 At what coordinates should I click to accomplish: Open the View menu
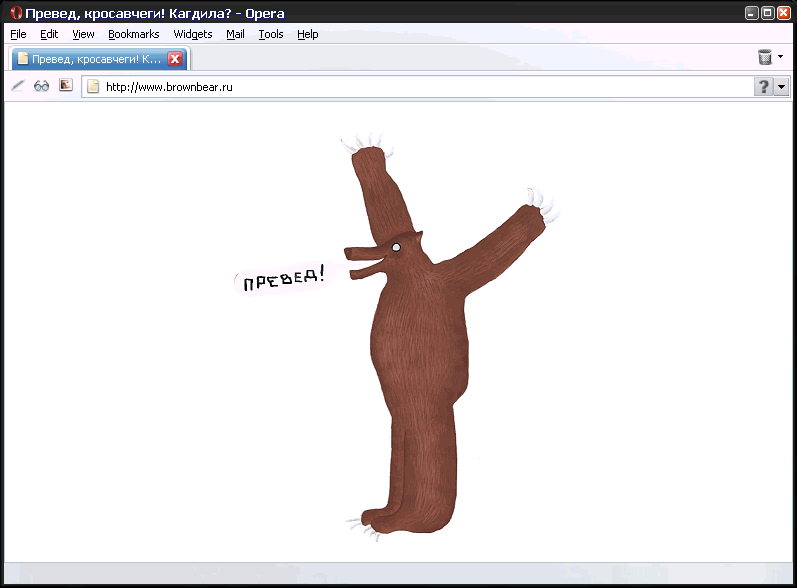coord(83,34)
